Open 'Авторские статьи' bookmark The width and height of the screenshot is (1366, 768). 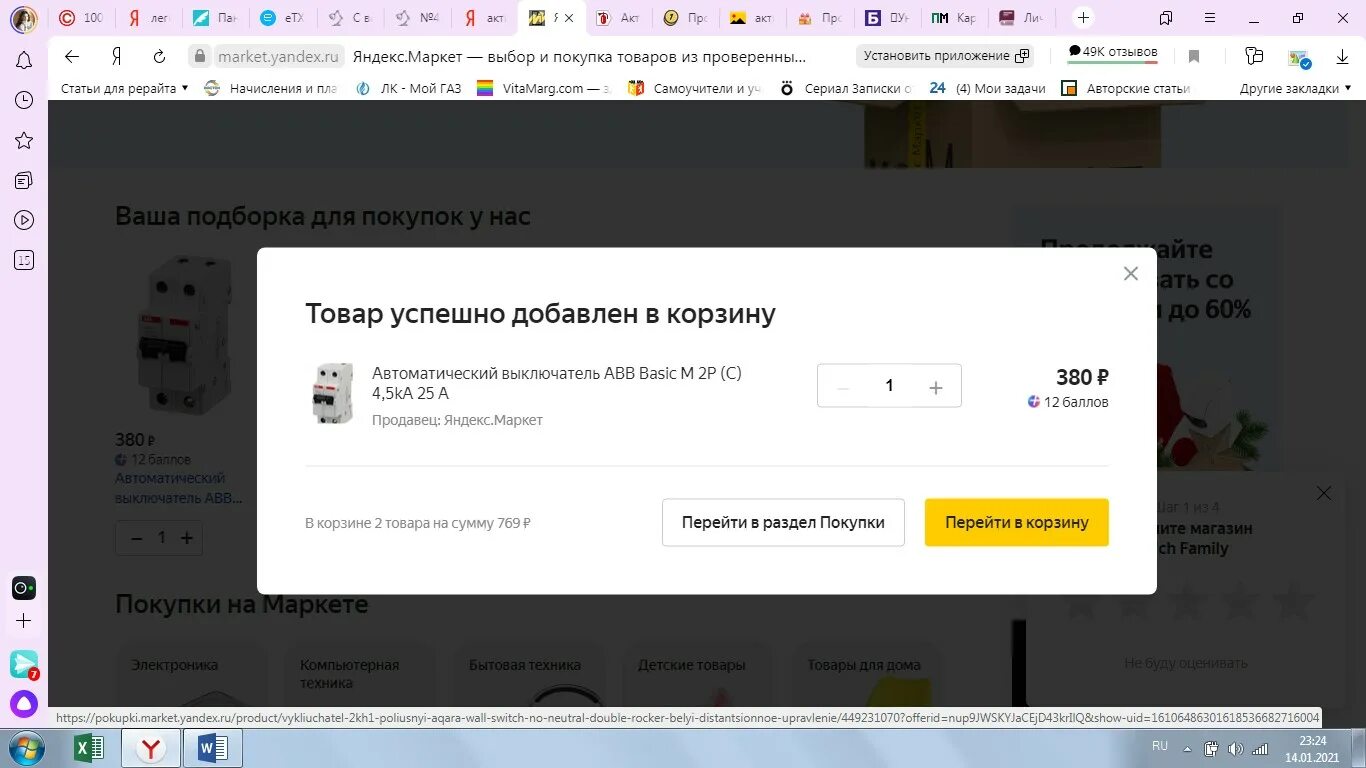coord(1127,88)
